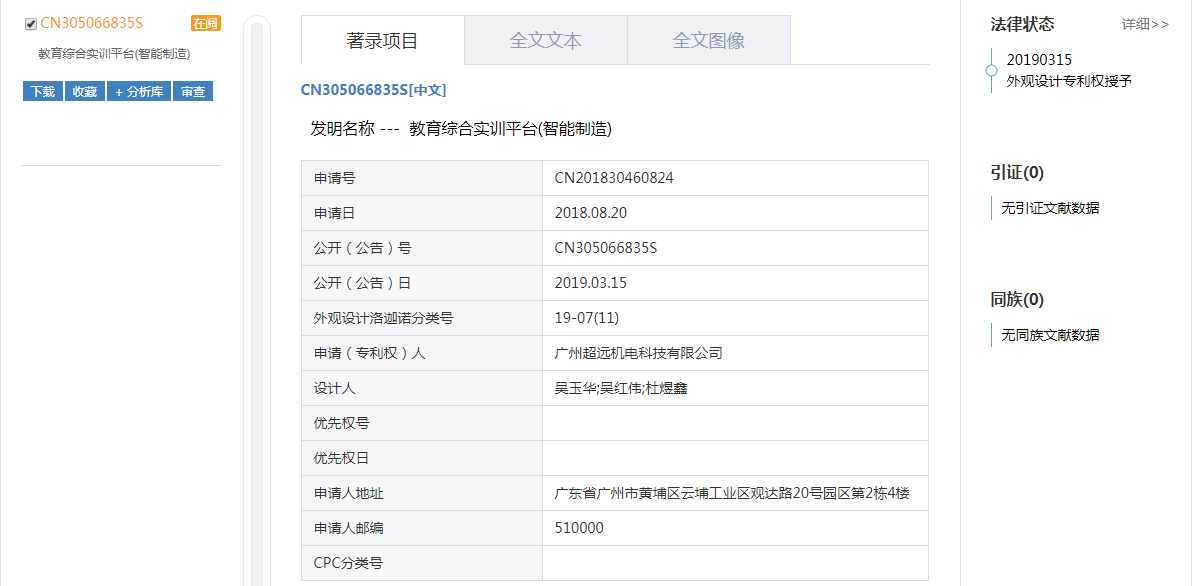Expand legal status via 详细>> link
Viewport: 1192px width, 586px height.
(x=1145, y=24)
